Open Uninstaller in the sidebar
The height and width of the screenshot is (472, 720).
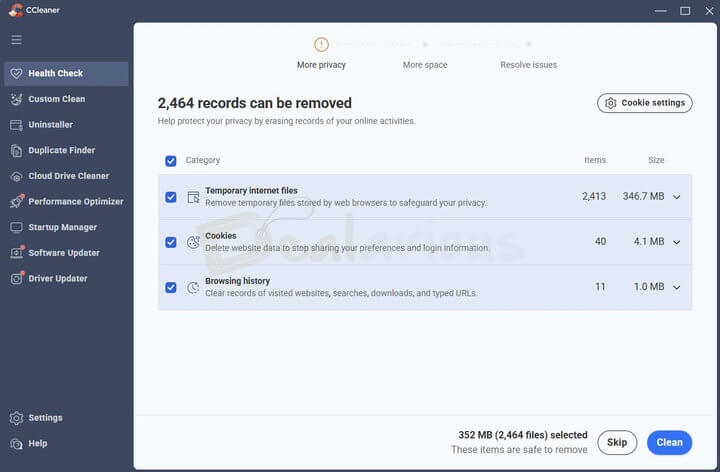[x=66, y=125]
